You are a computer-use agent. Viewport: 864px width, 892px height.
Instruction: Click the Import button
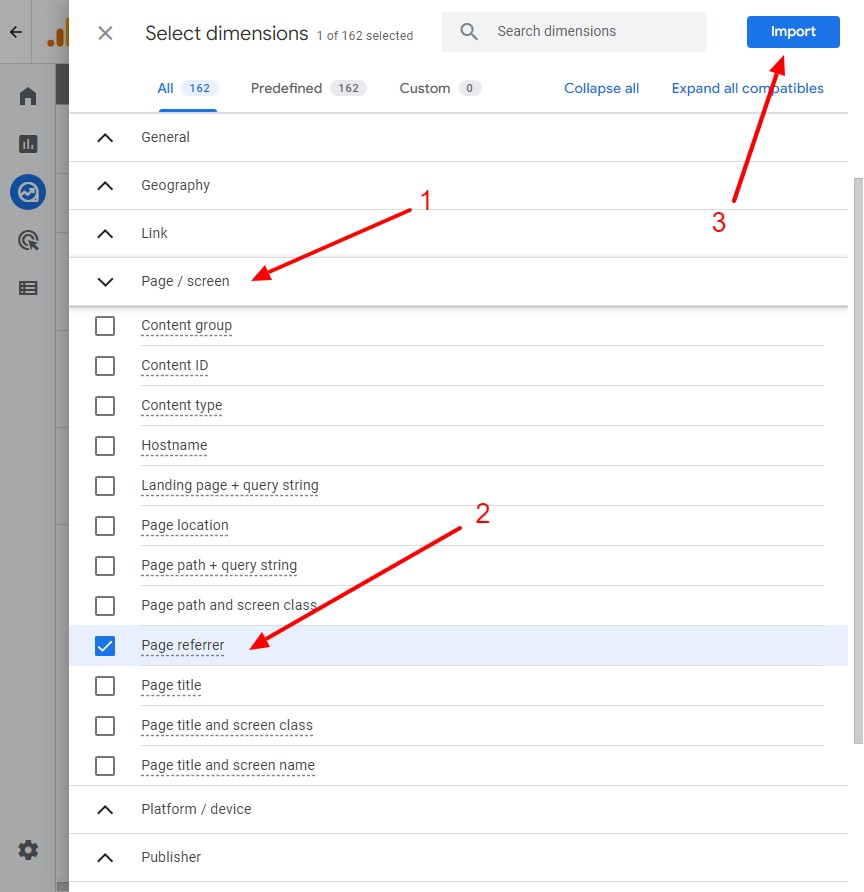point(793,31)
